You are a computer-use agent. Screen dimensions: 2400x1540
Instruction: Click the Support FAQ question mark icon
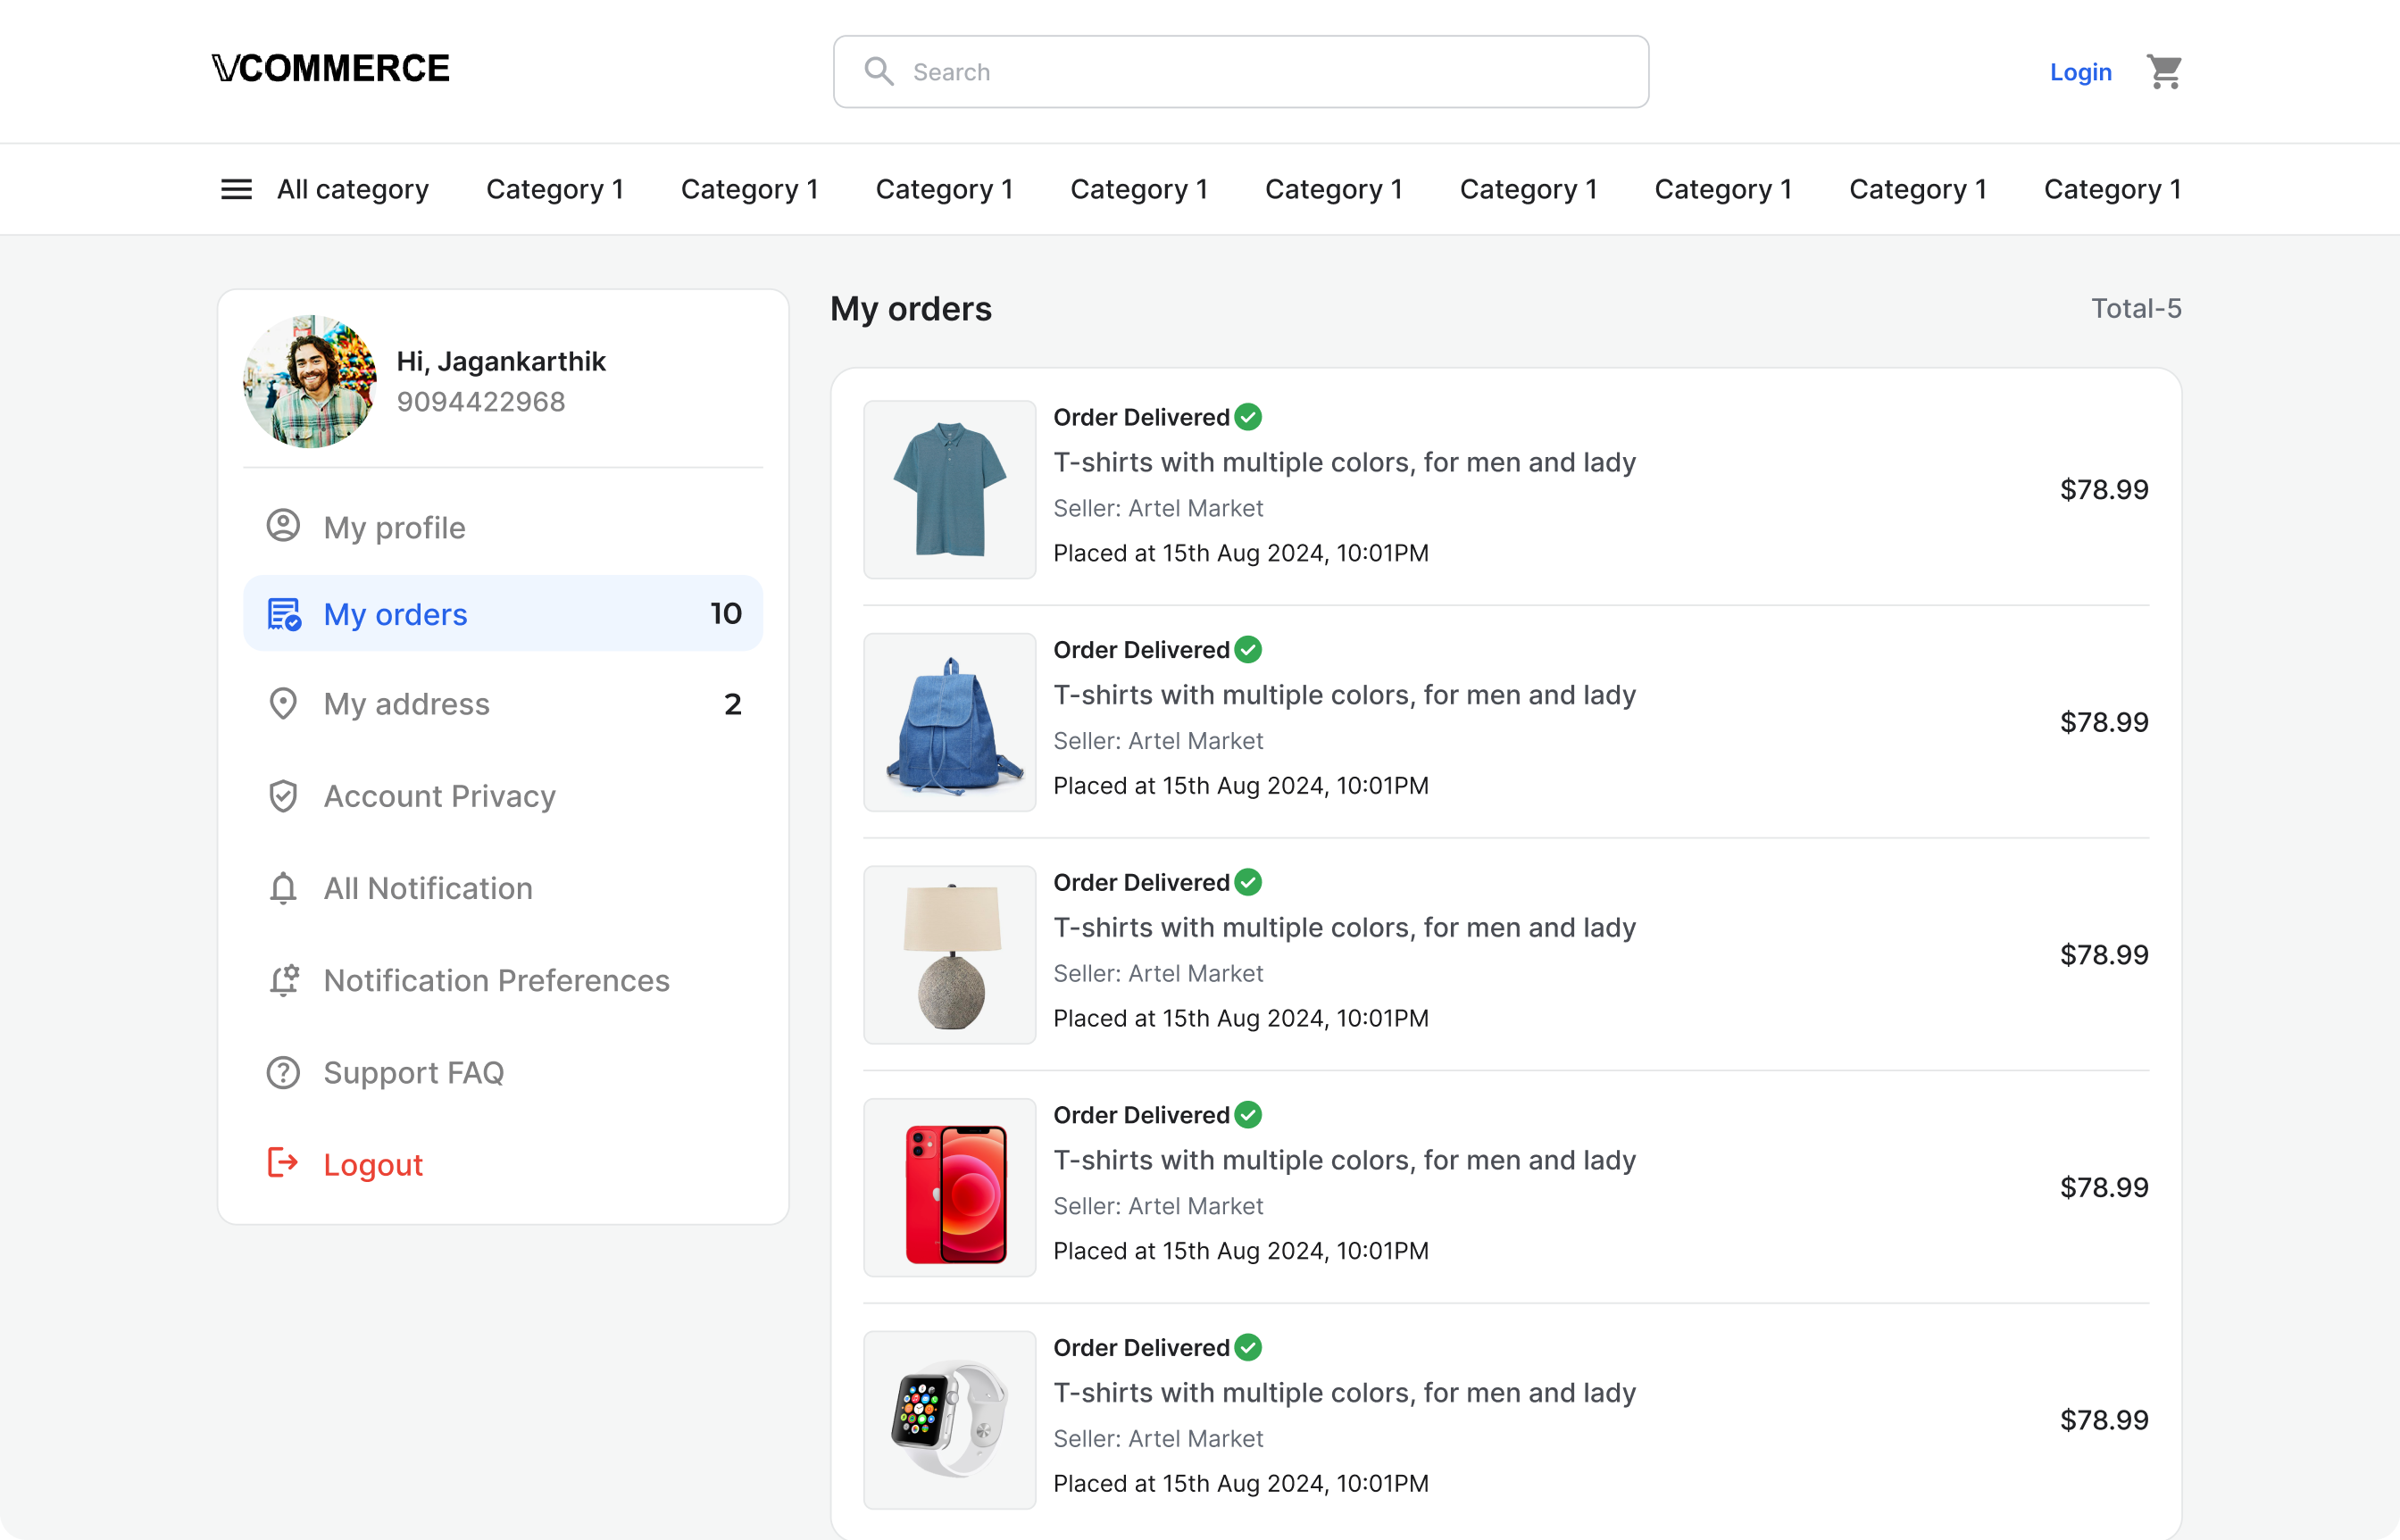click(x=283, y=1072)
